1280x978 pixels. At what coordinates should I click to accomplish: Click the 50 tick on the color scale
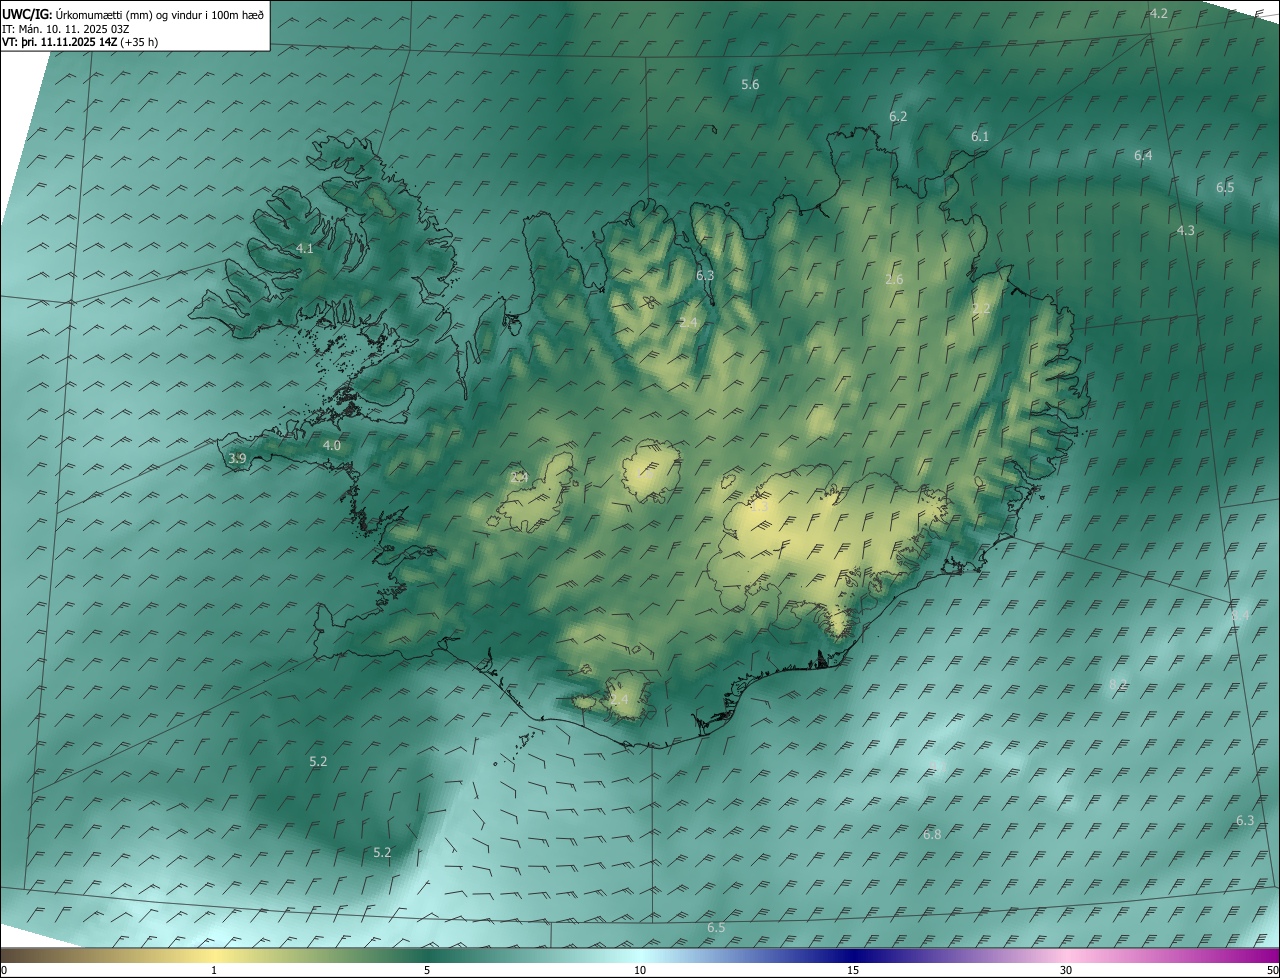point(1272,971)
